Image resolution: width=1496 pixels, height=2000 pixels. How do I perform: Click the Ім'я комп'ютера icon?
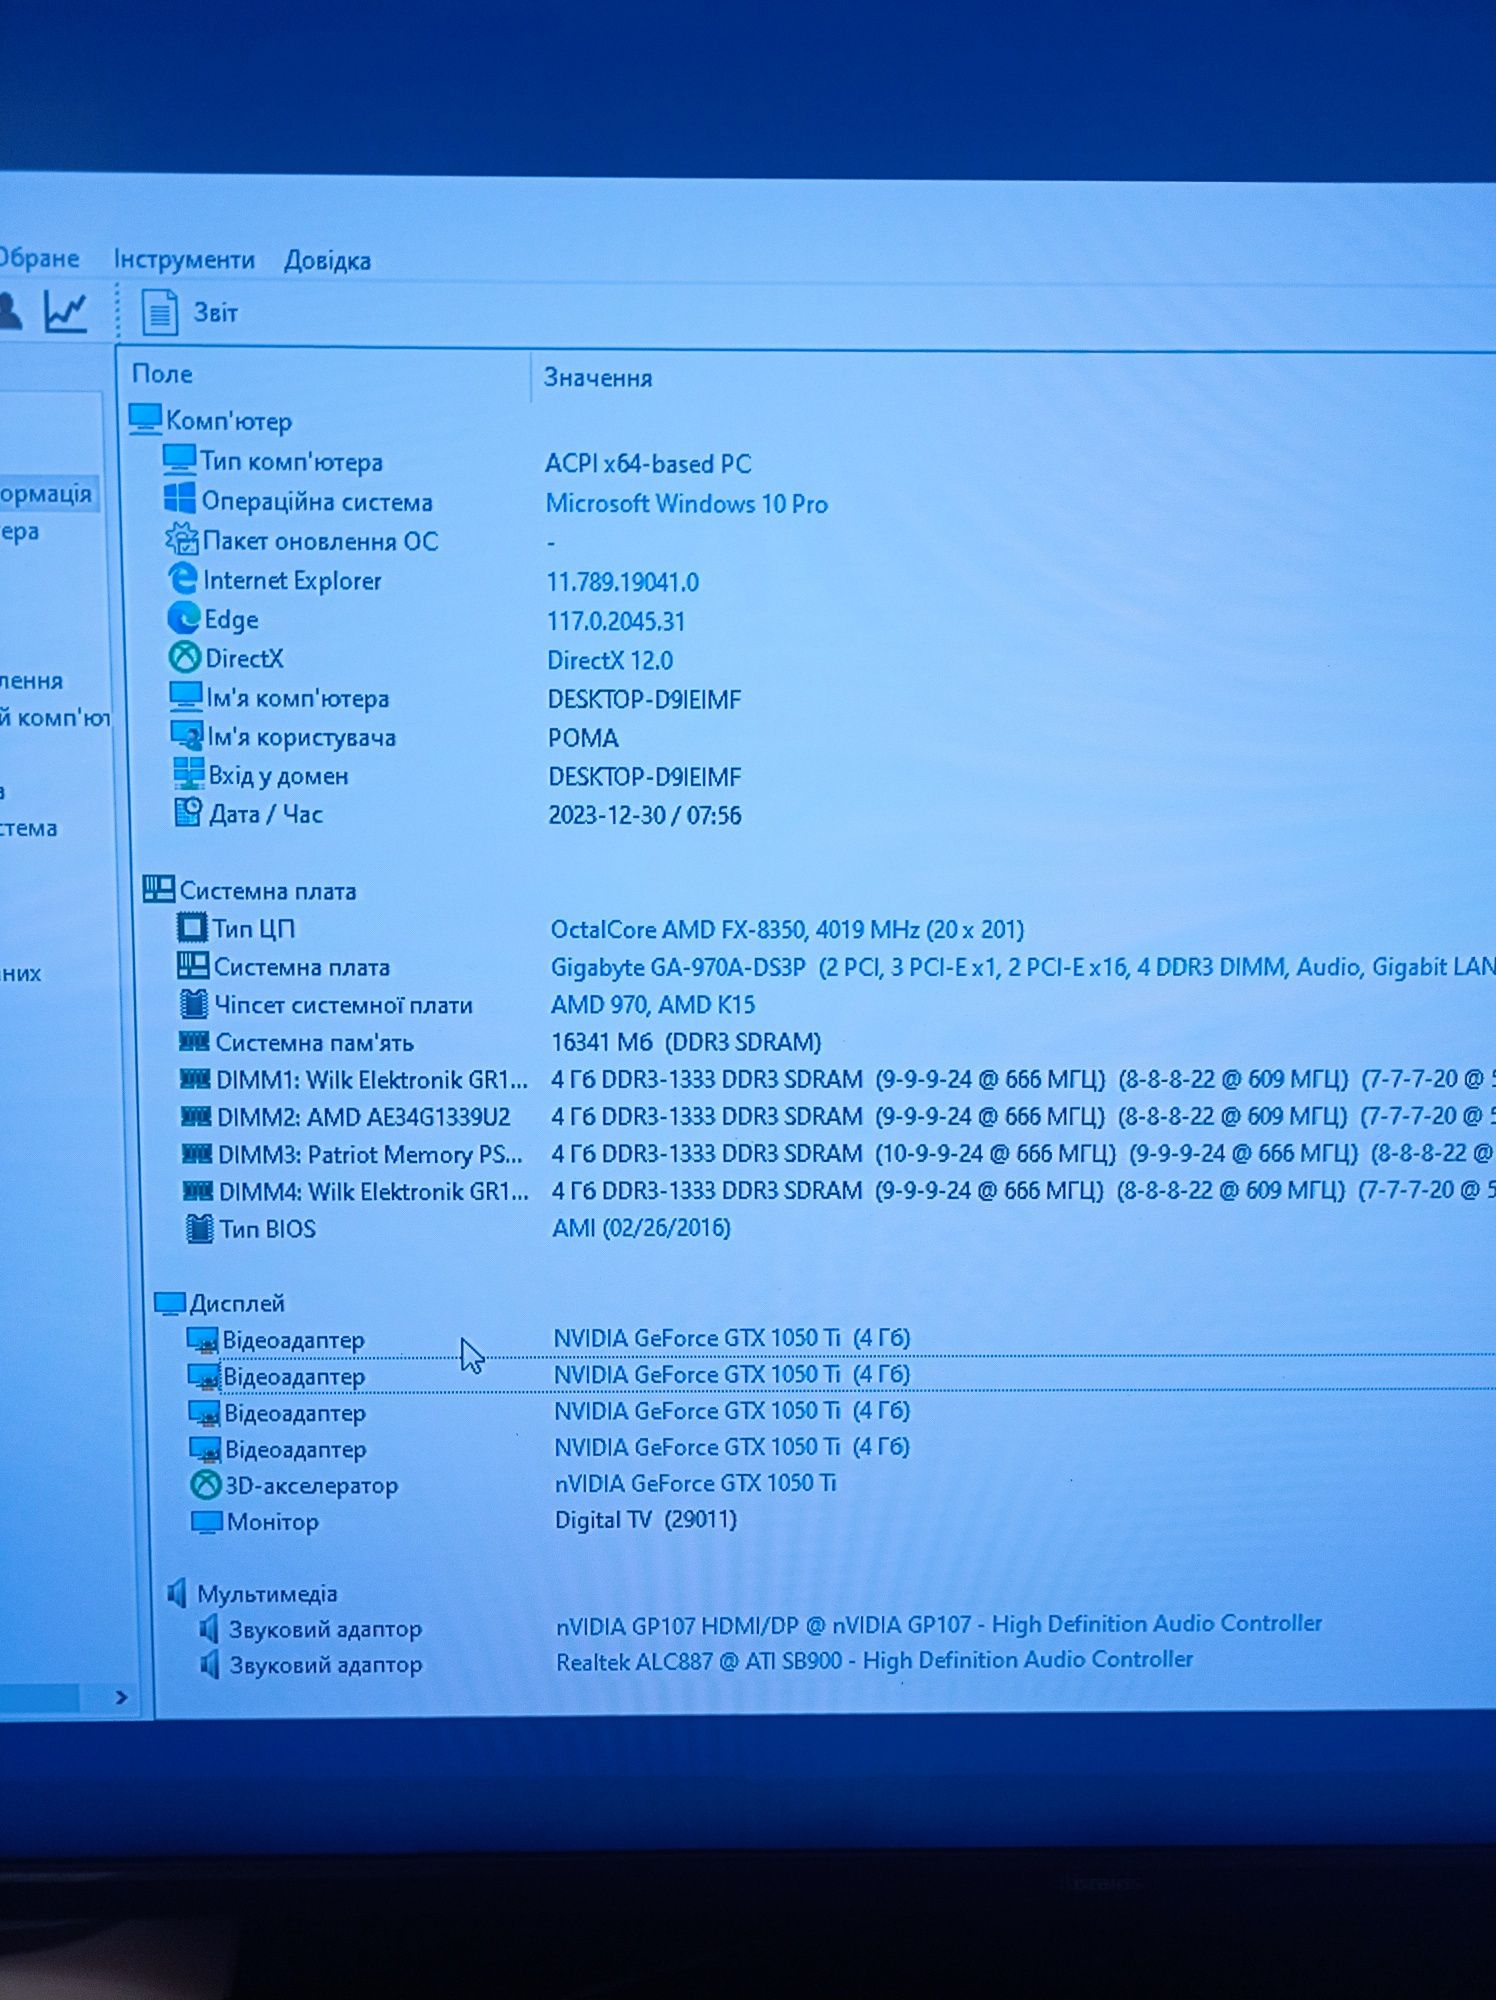click(186, 696)
